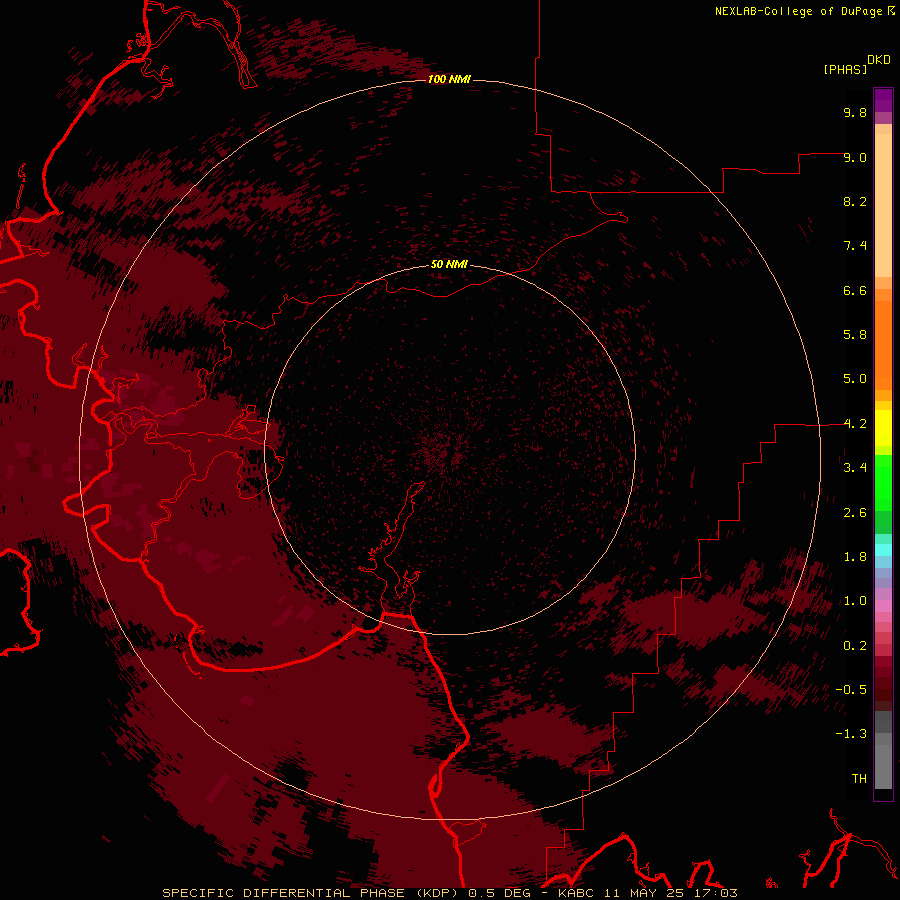The image size is (900, 900).
Task: Click the 2.6 scale value
Action: tap(855, 513)
